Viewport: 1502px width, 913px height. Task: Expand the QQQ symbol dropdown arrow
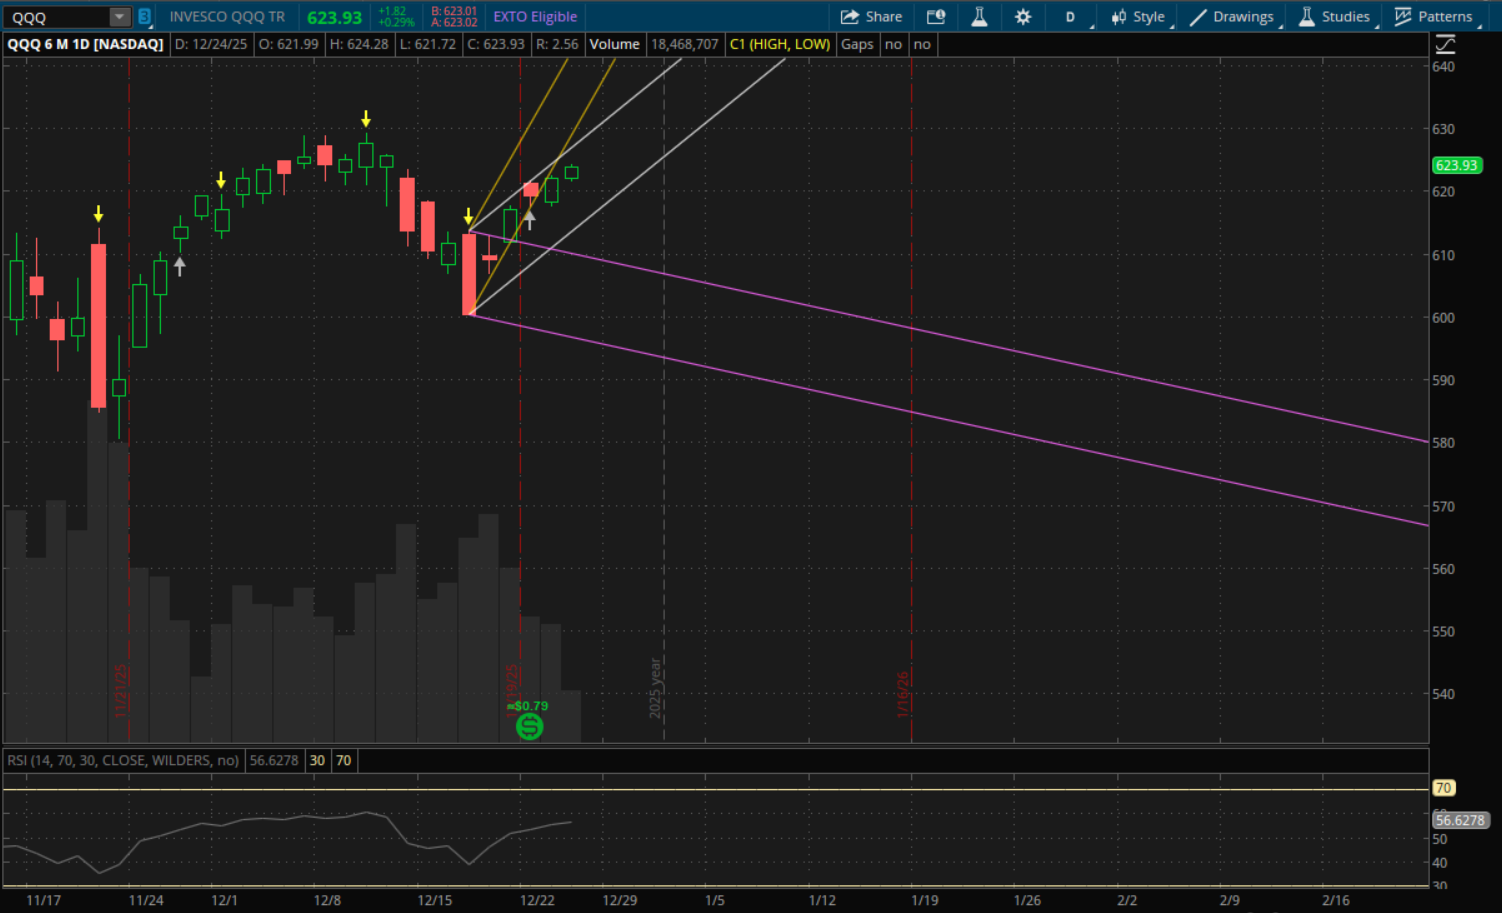coord(119,17)
